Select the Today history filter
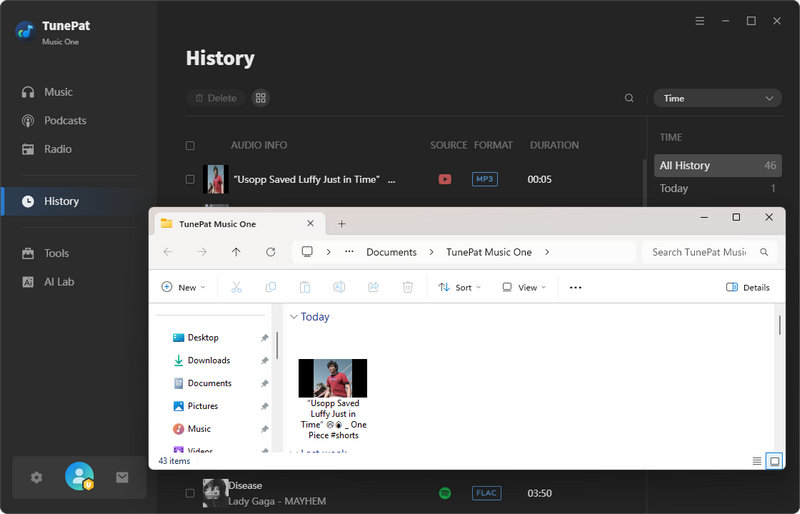 click(x=717, y=188)
